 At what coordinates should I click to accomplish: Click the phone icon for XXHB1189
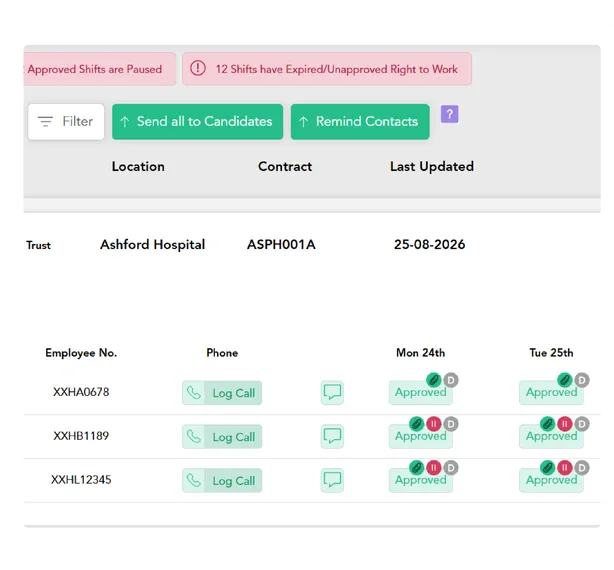(193, 437)
